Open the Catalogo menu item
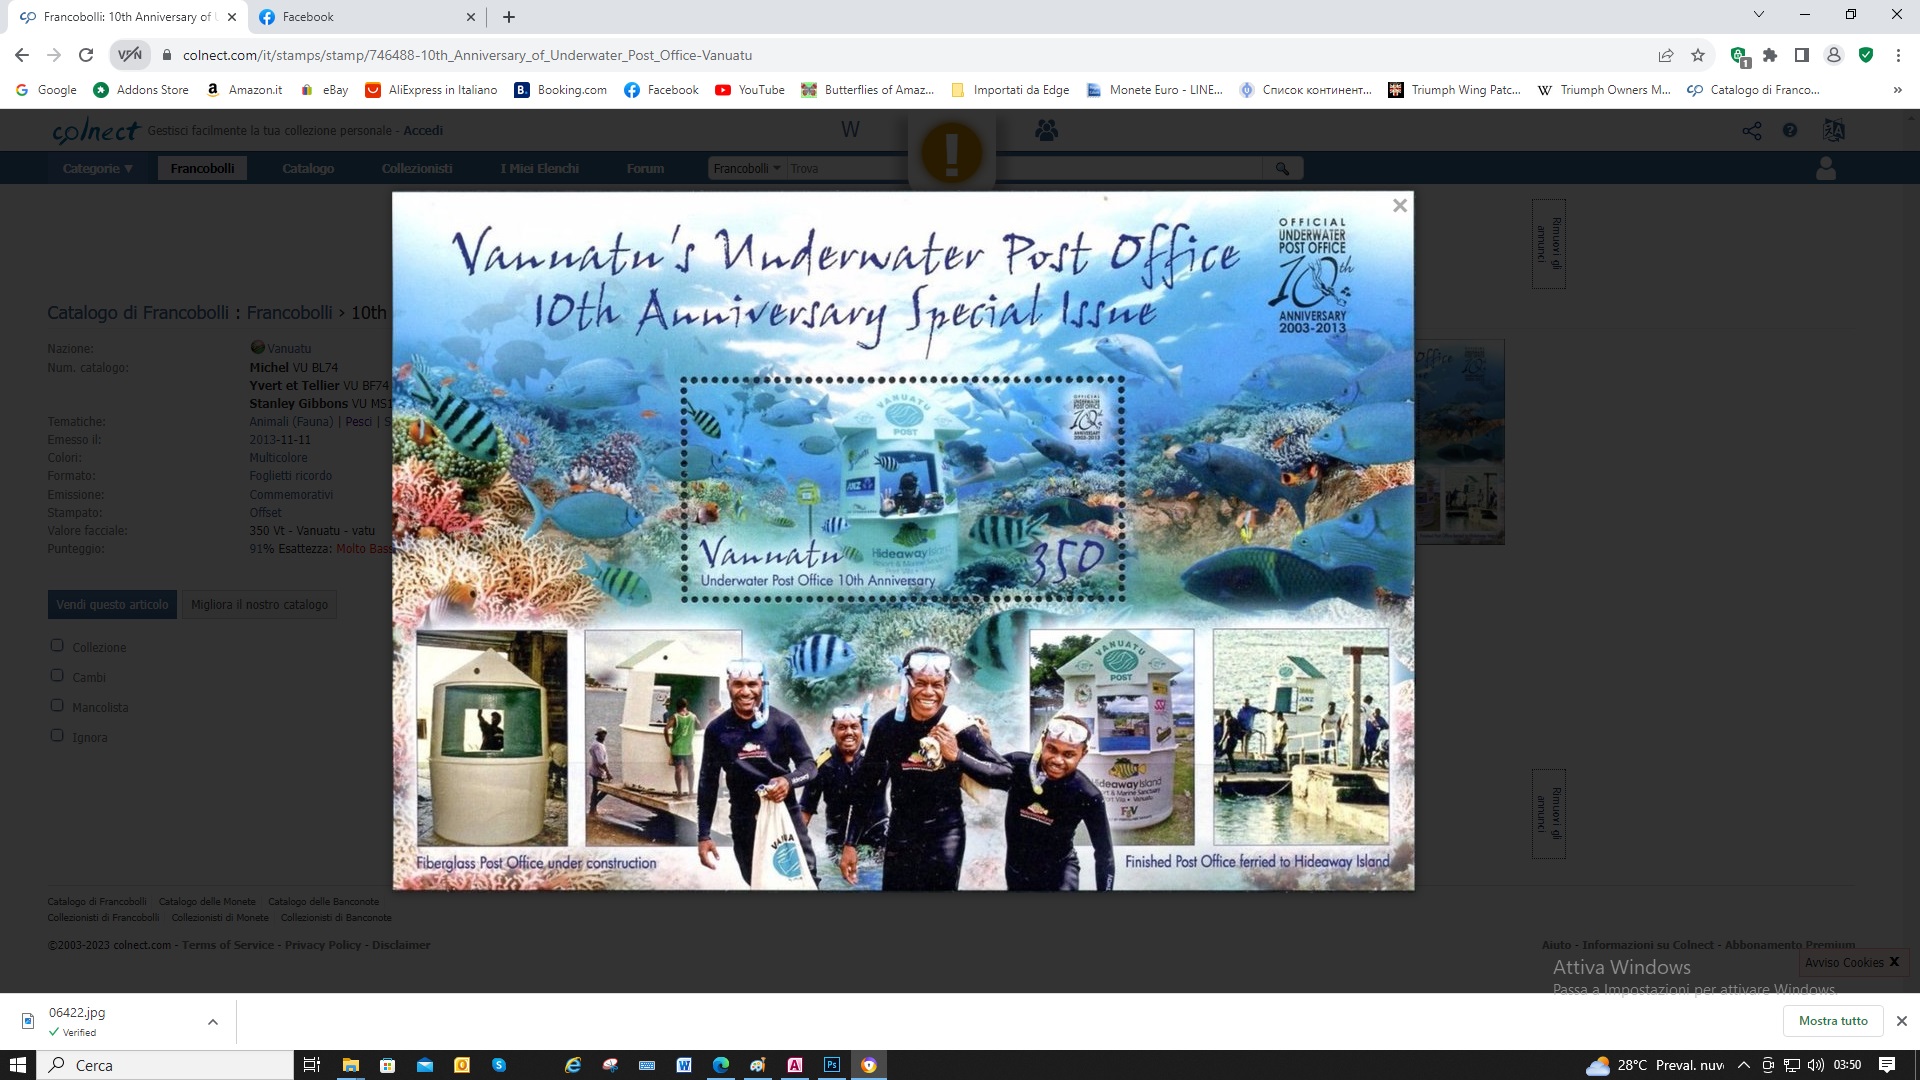 [x=308, y=168]
